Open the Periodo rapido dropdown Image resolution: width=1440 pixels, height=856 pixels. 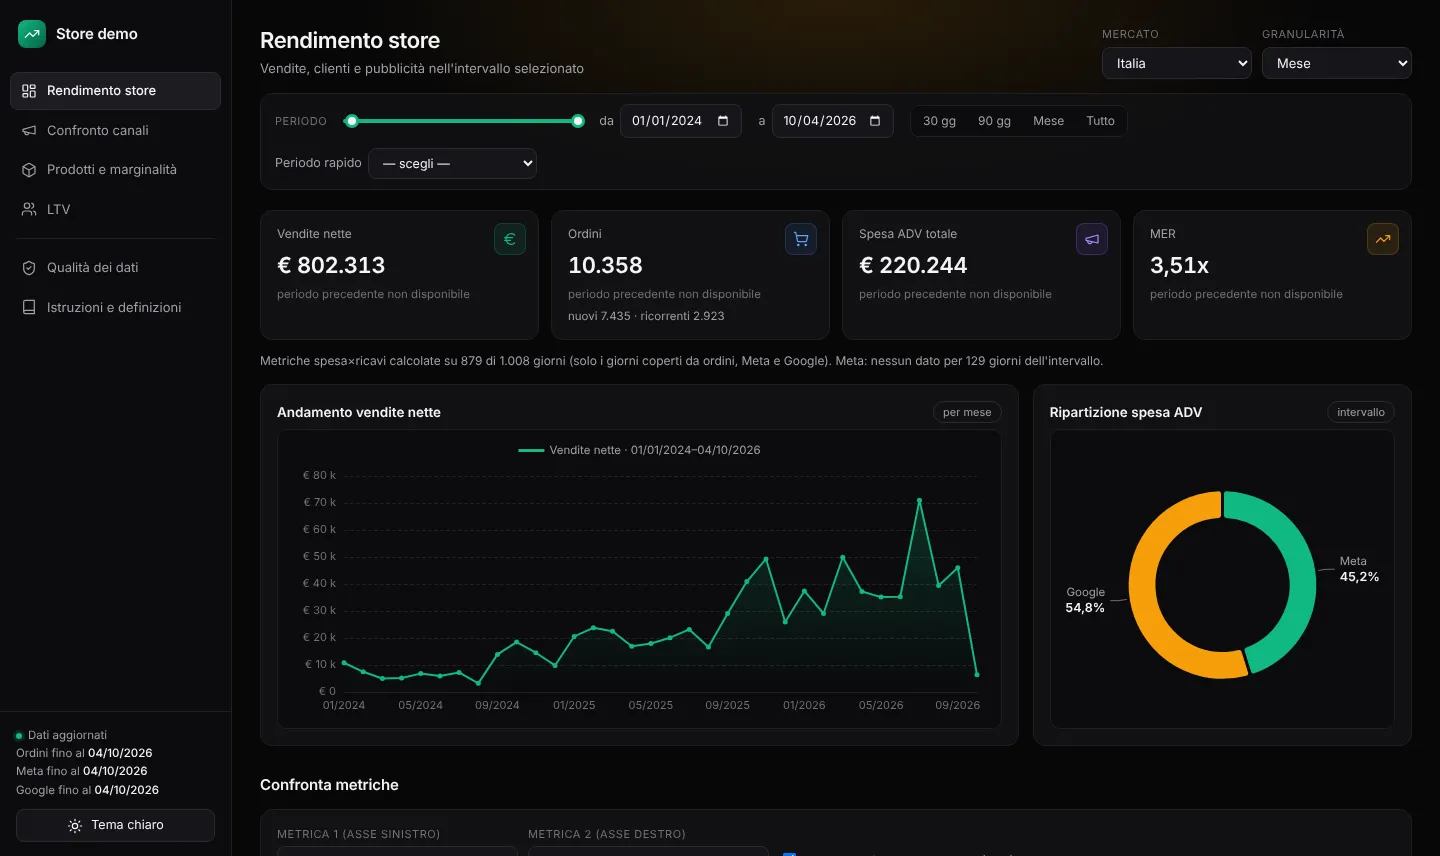click(453, 164)
